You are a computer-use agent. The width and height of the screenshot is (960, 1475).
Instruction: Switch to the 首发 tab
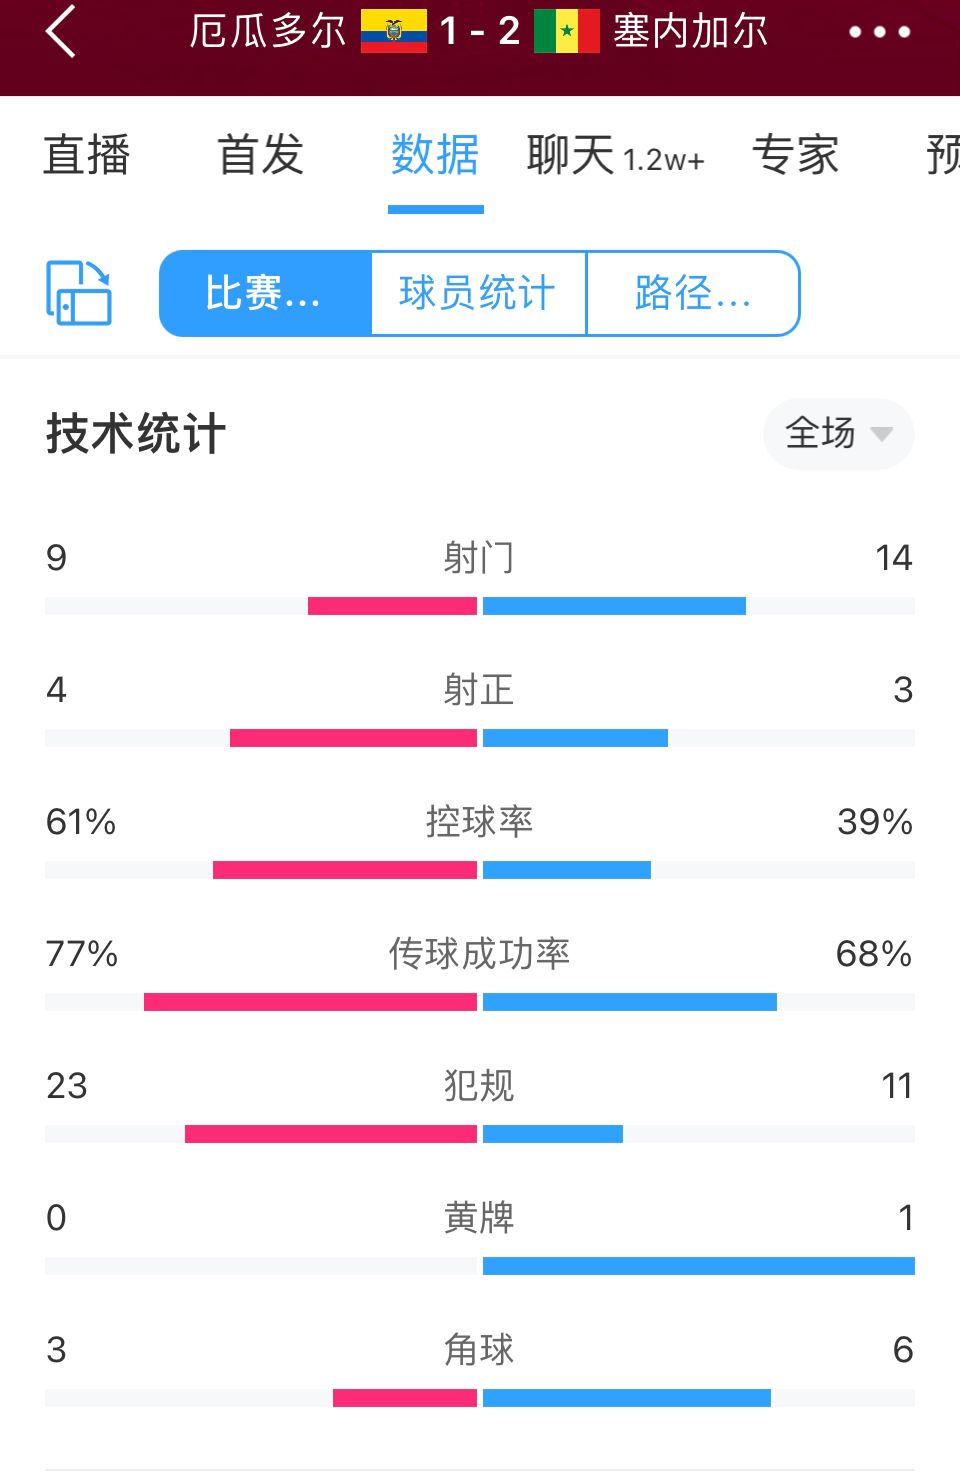tap(261, 155)
